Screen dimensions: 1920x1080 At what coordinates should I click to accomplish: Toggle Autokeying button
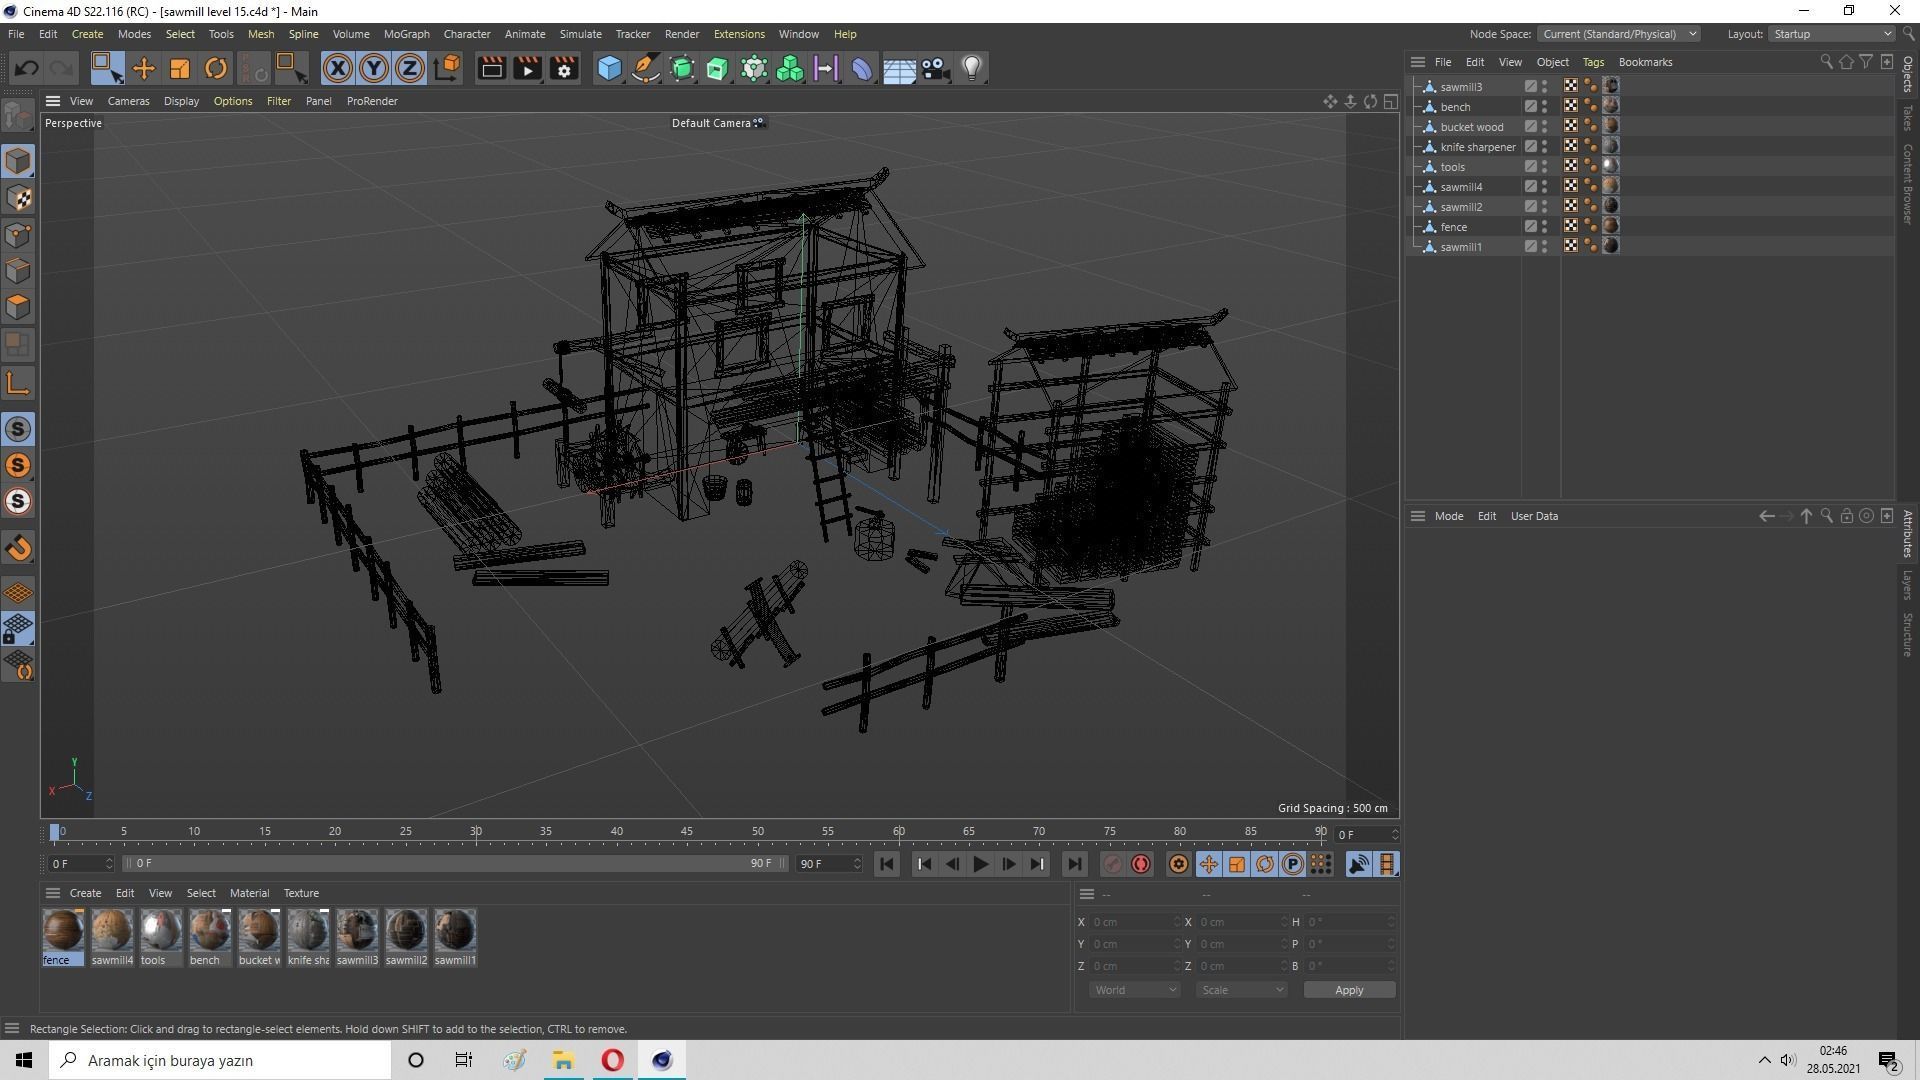(1141, 864)
